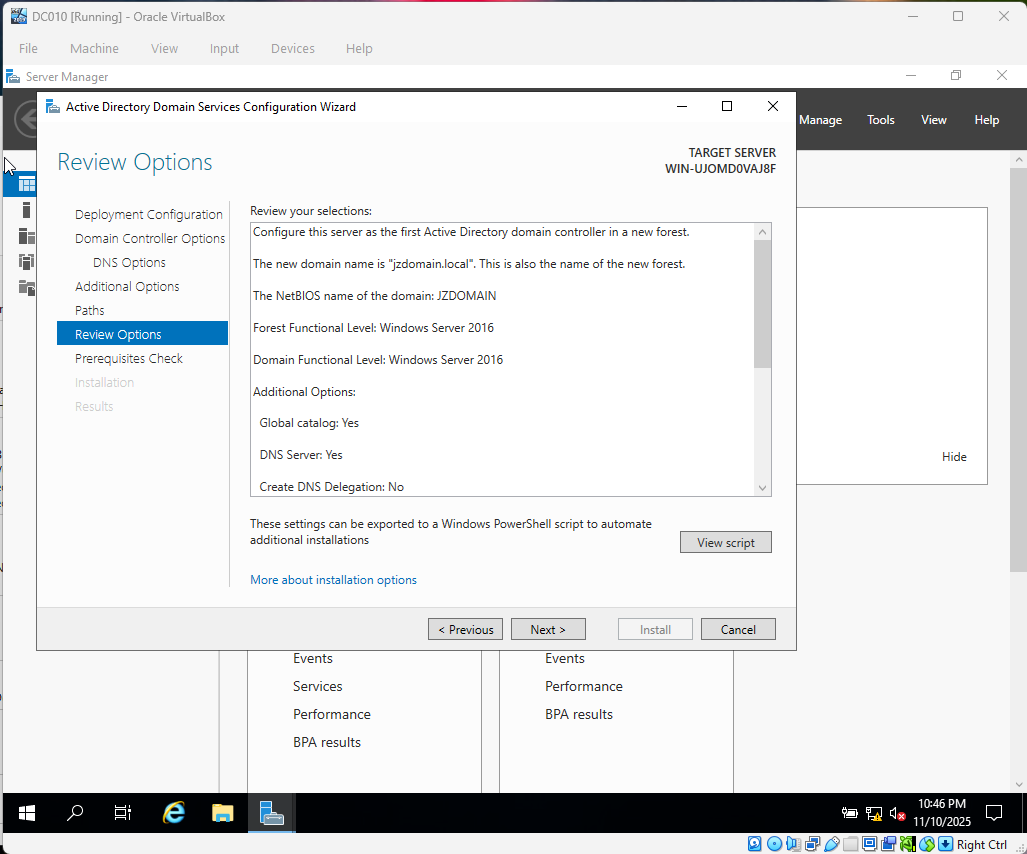
Task: Click the View script button
Action: click(x=725, y=542)
